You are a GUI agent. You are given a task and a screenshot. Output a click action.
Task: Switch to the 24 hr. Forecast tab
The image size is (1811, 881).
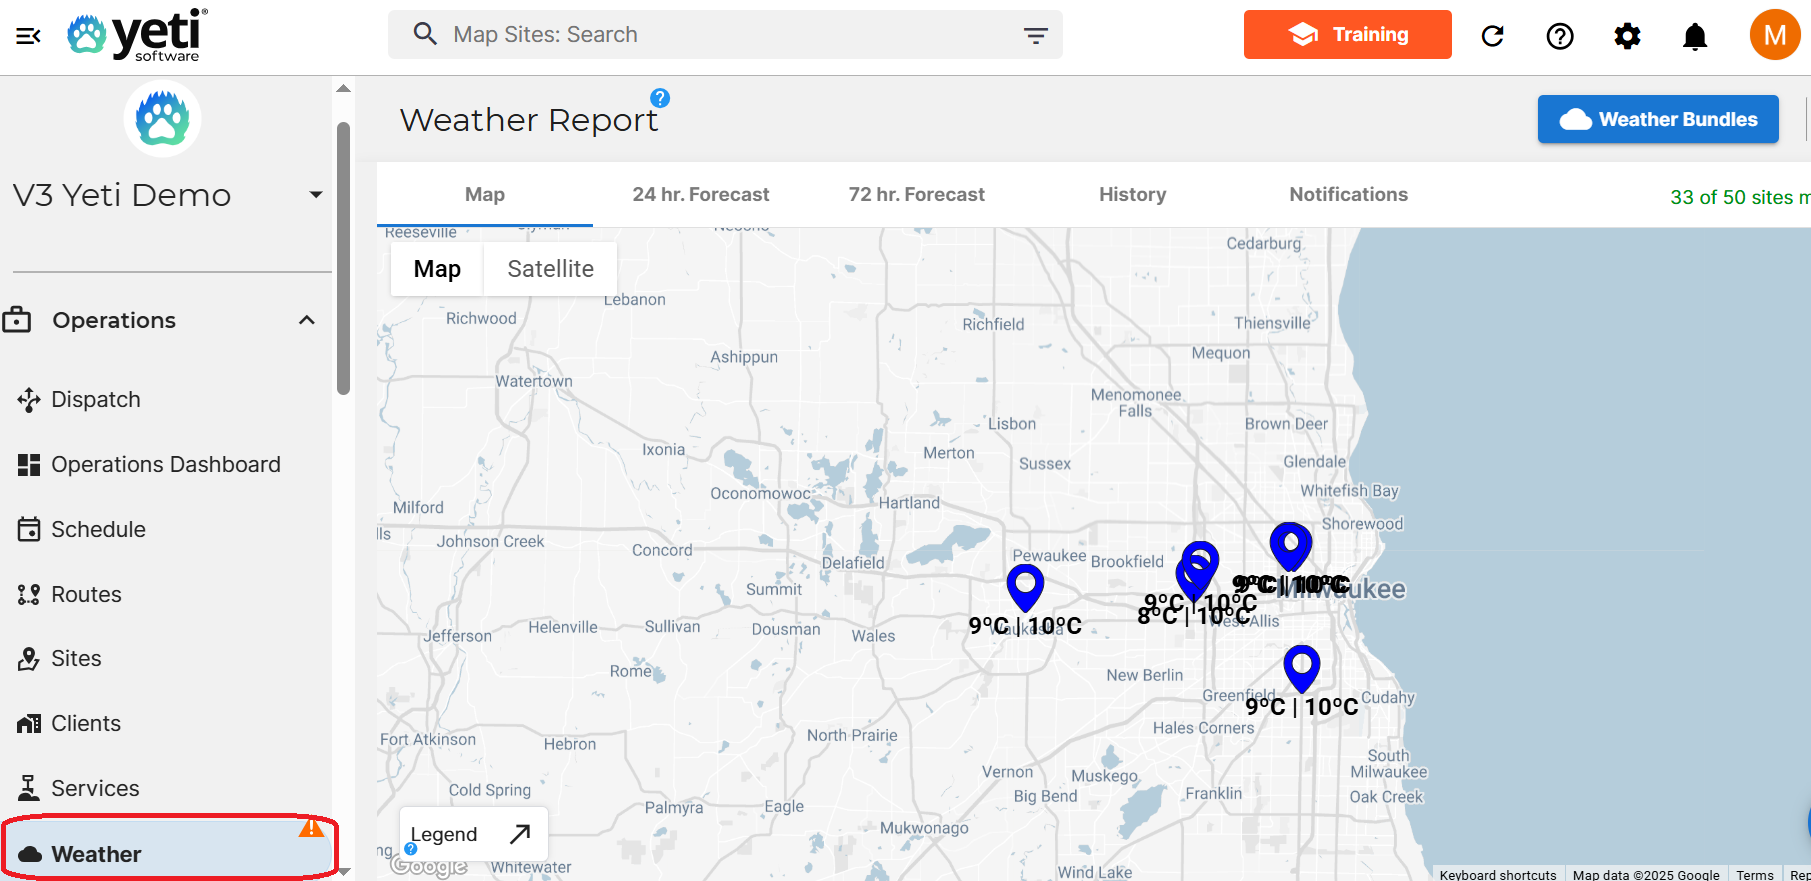pos(700,195)
